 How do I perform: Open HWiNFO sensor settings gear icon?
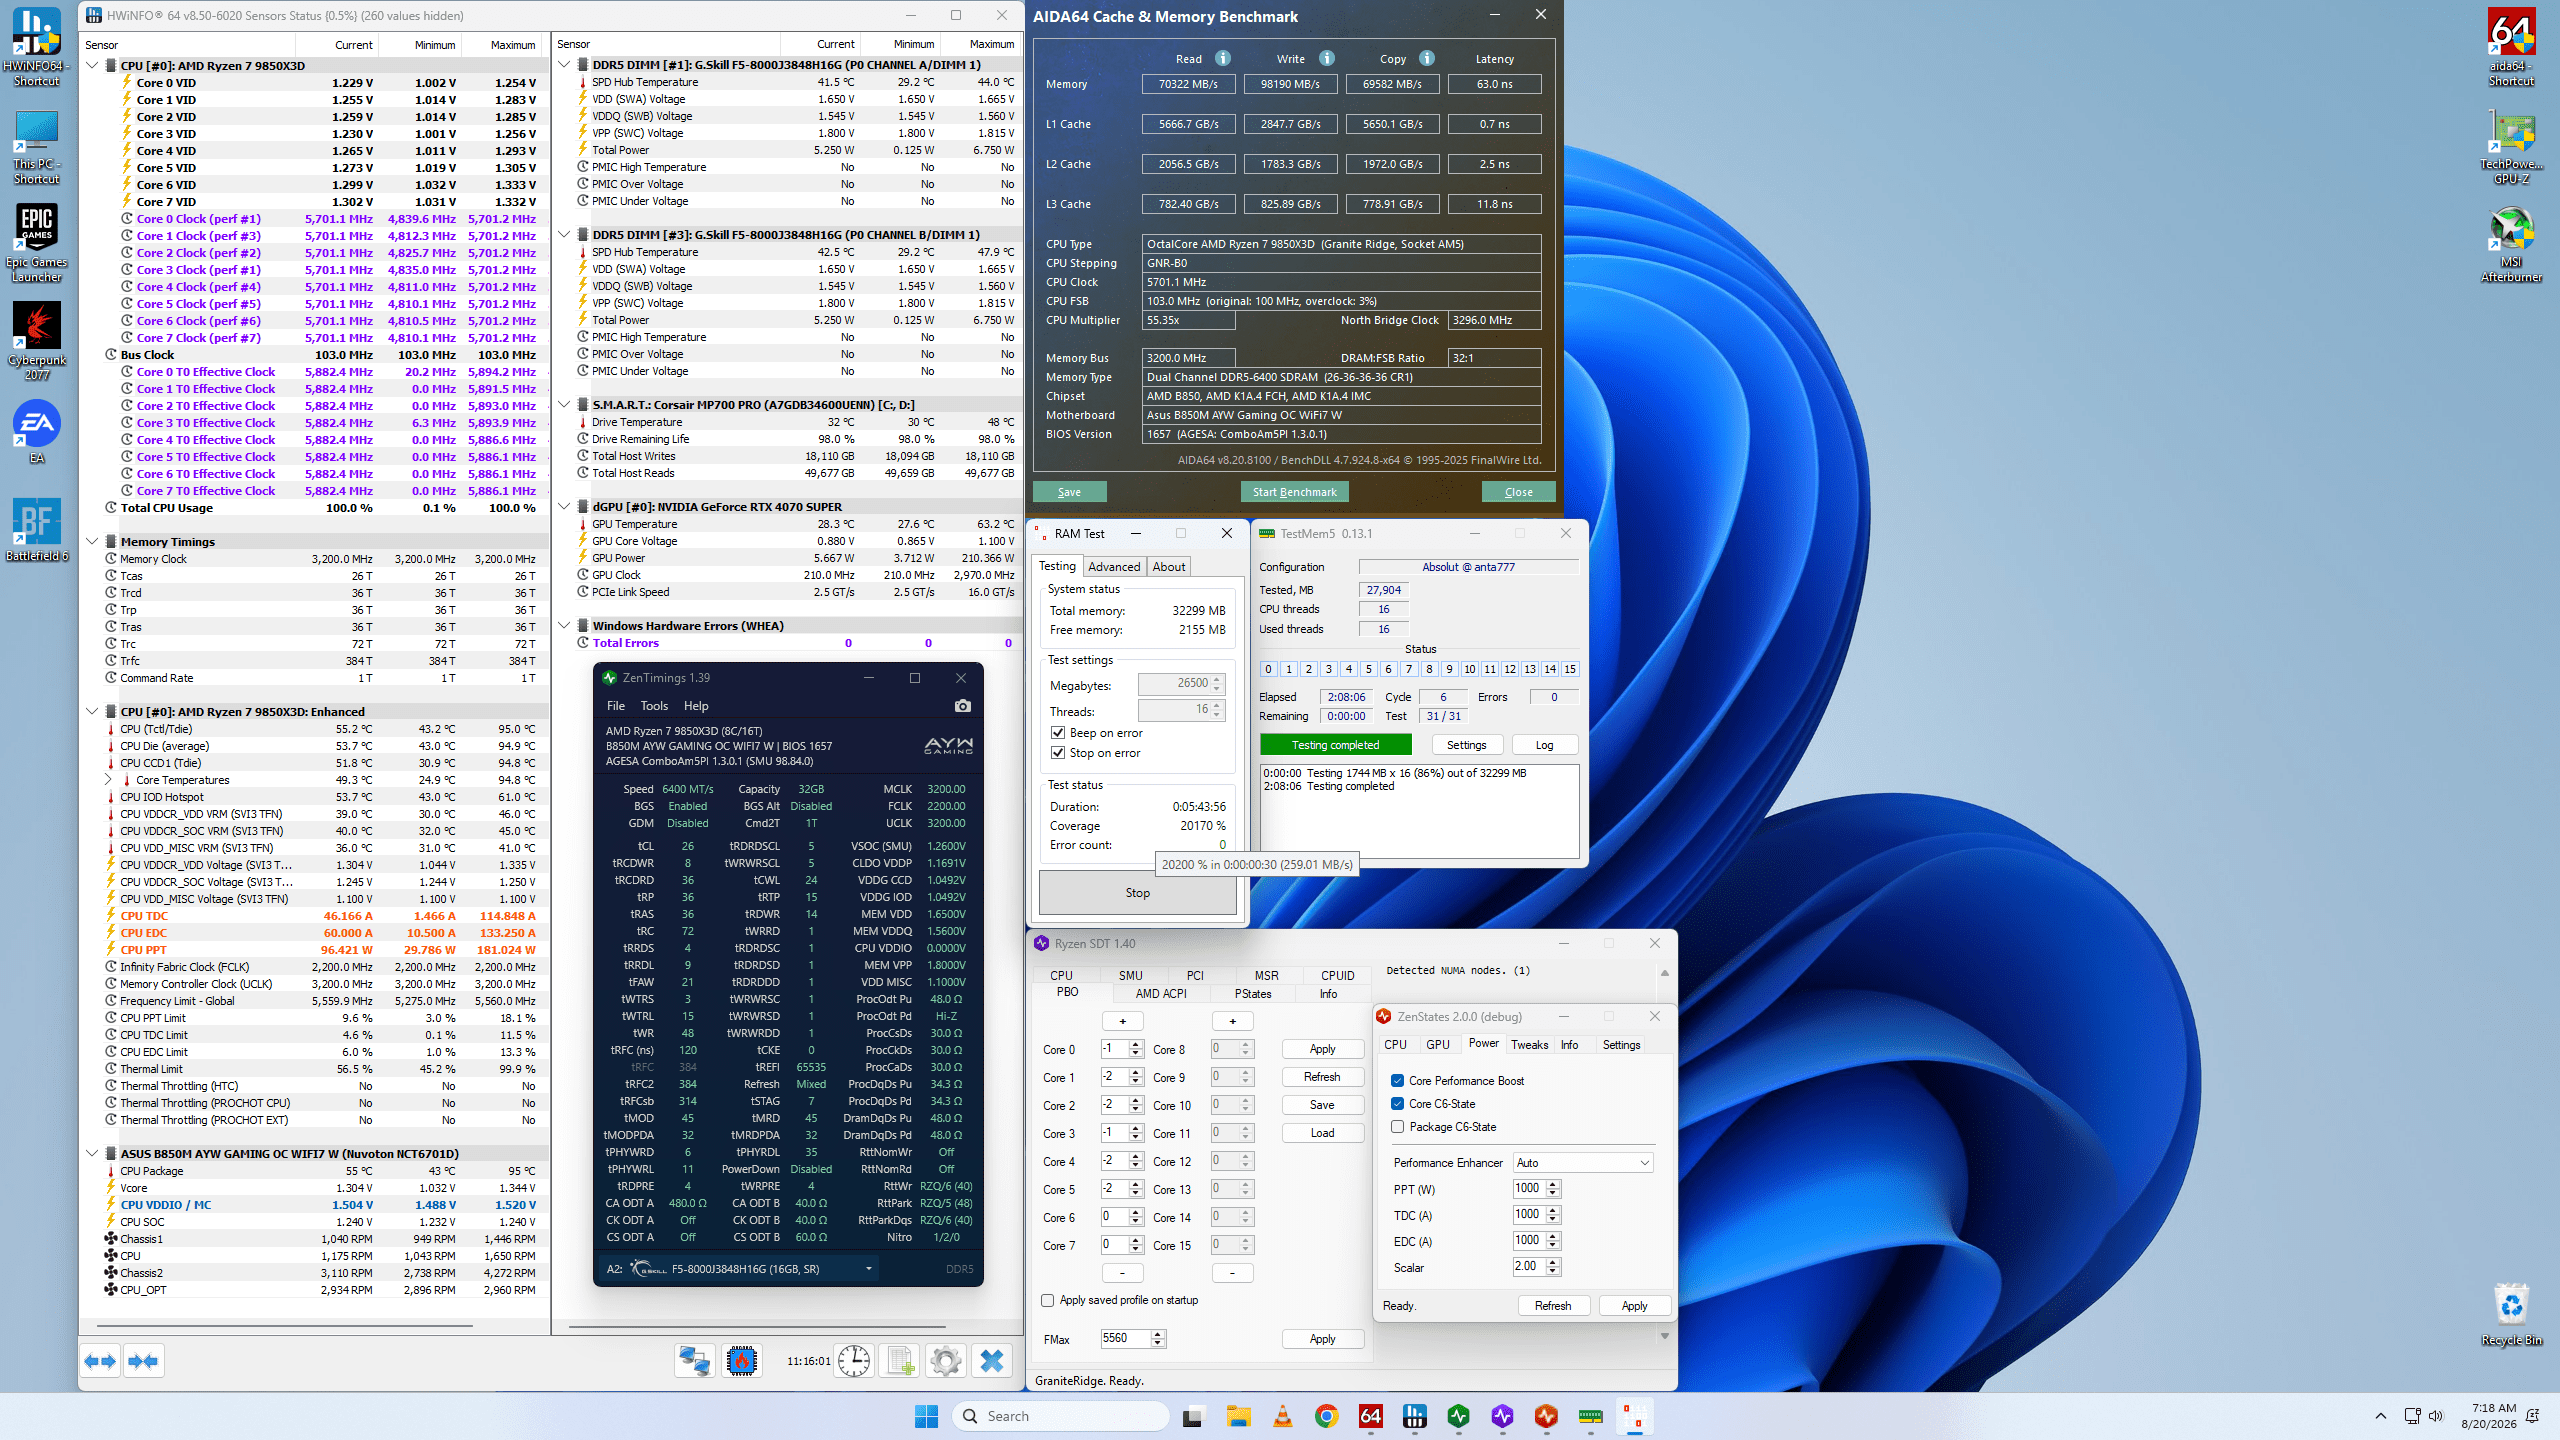(x=945, y=1361)
